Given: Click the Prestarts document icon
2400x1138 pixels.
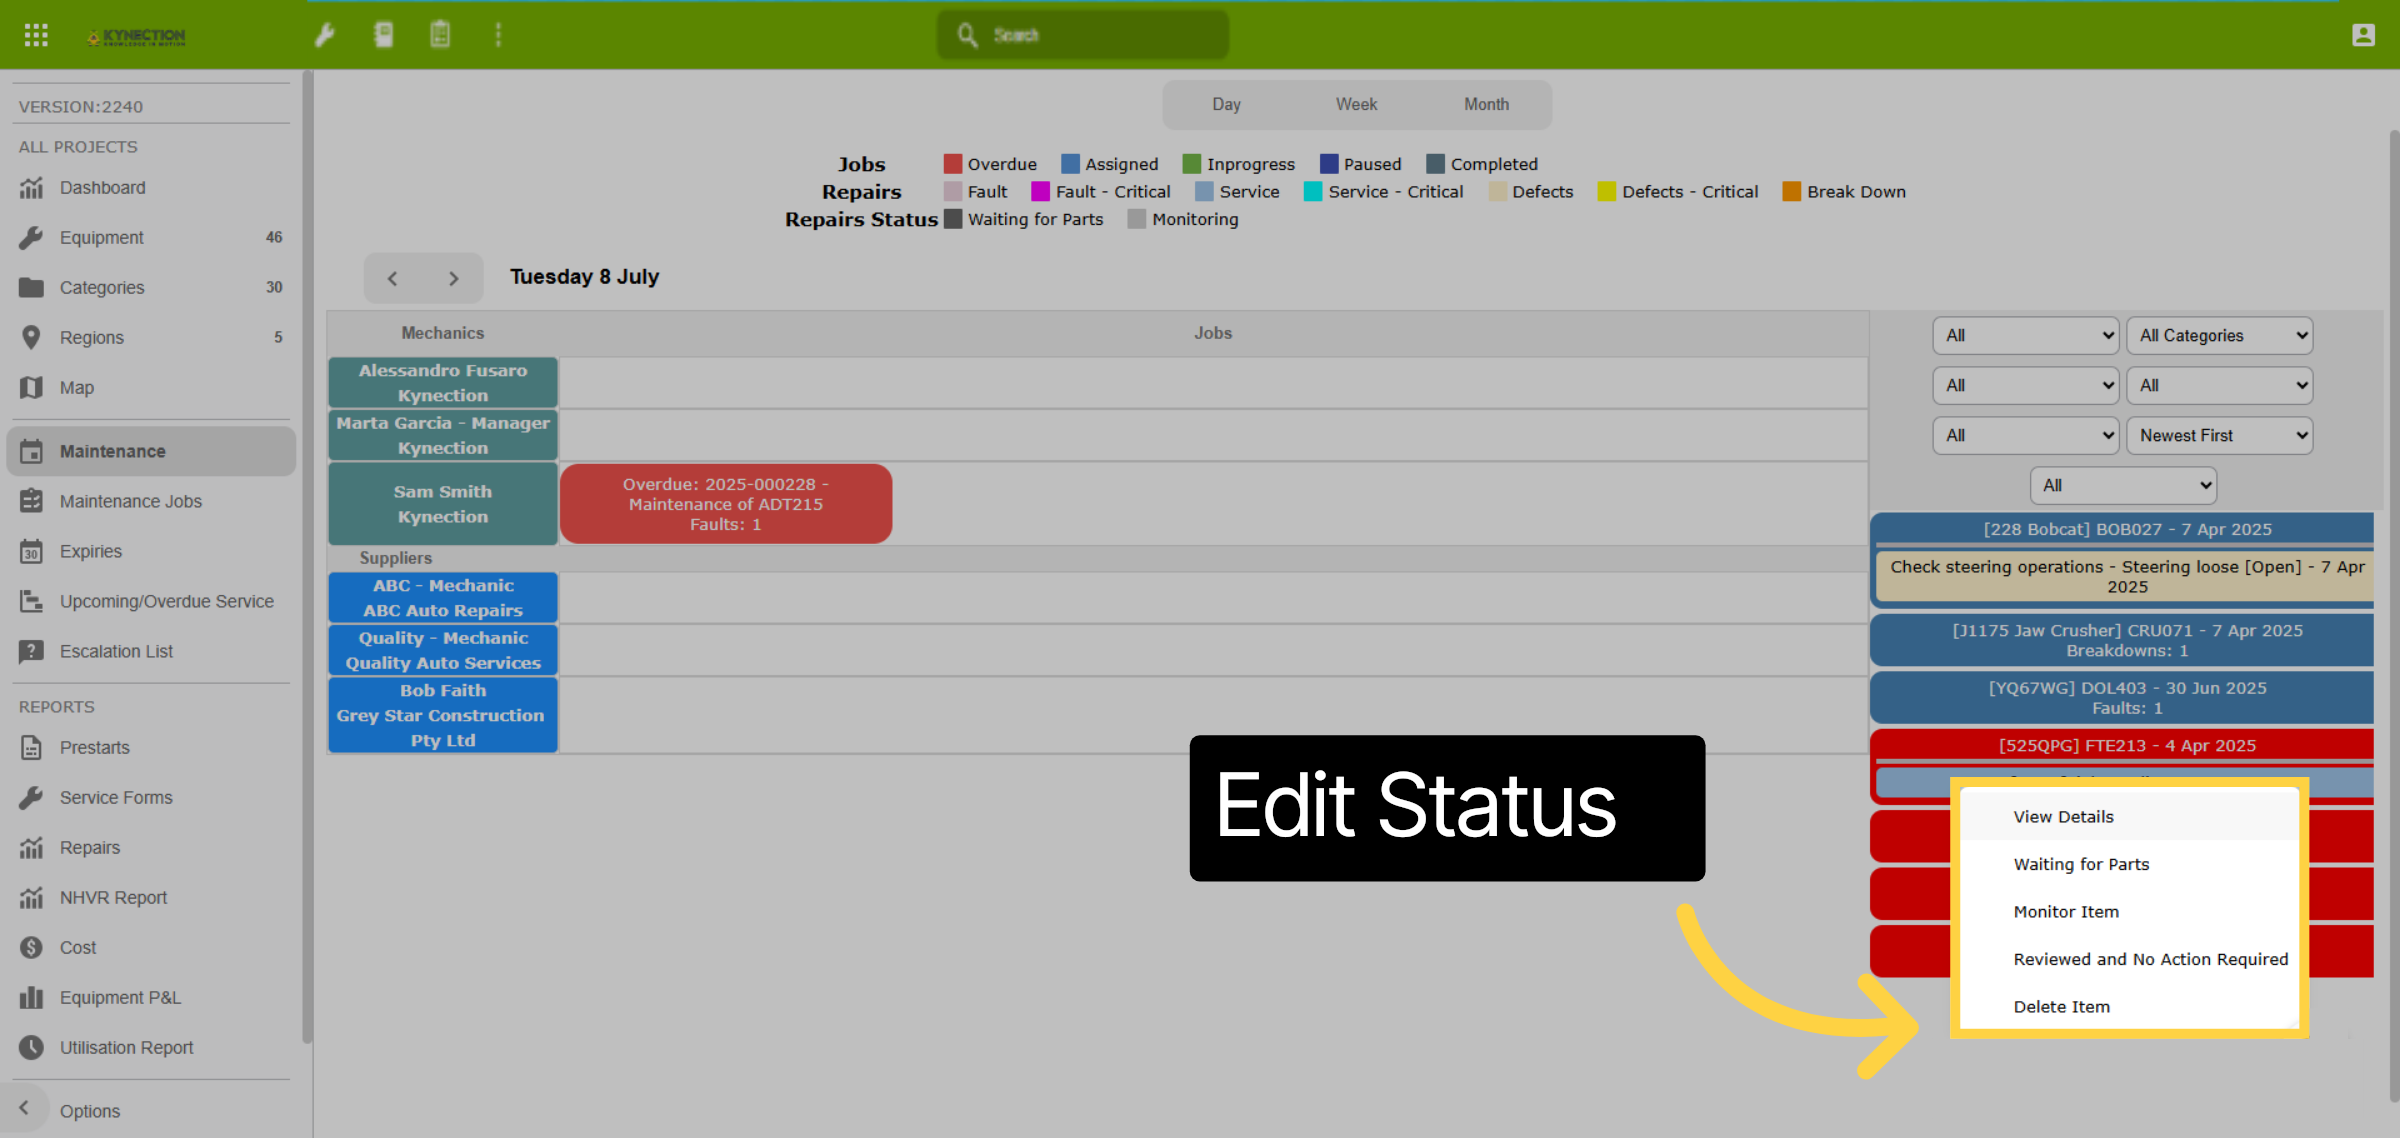Looking at the screenshot, I should pos(31,748).
